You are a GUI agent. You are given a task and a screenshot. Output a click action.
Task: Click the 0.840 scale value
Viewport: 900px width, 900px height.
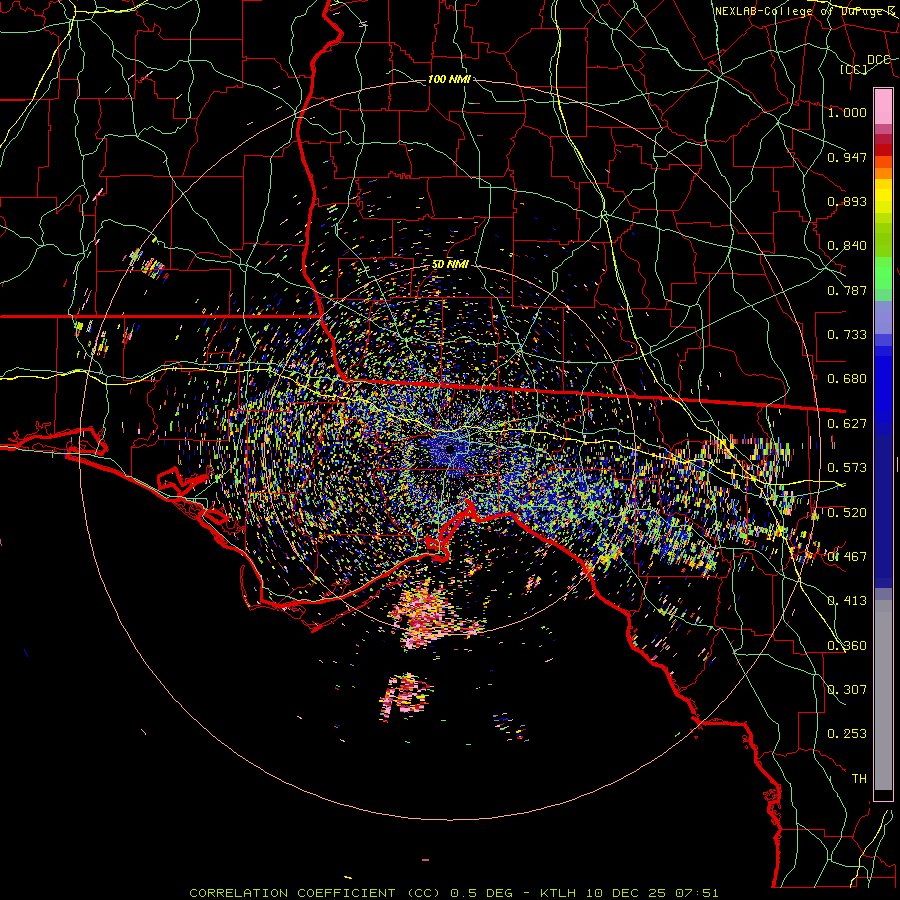847,246
